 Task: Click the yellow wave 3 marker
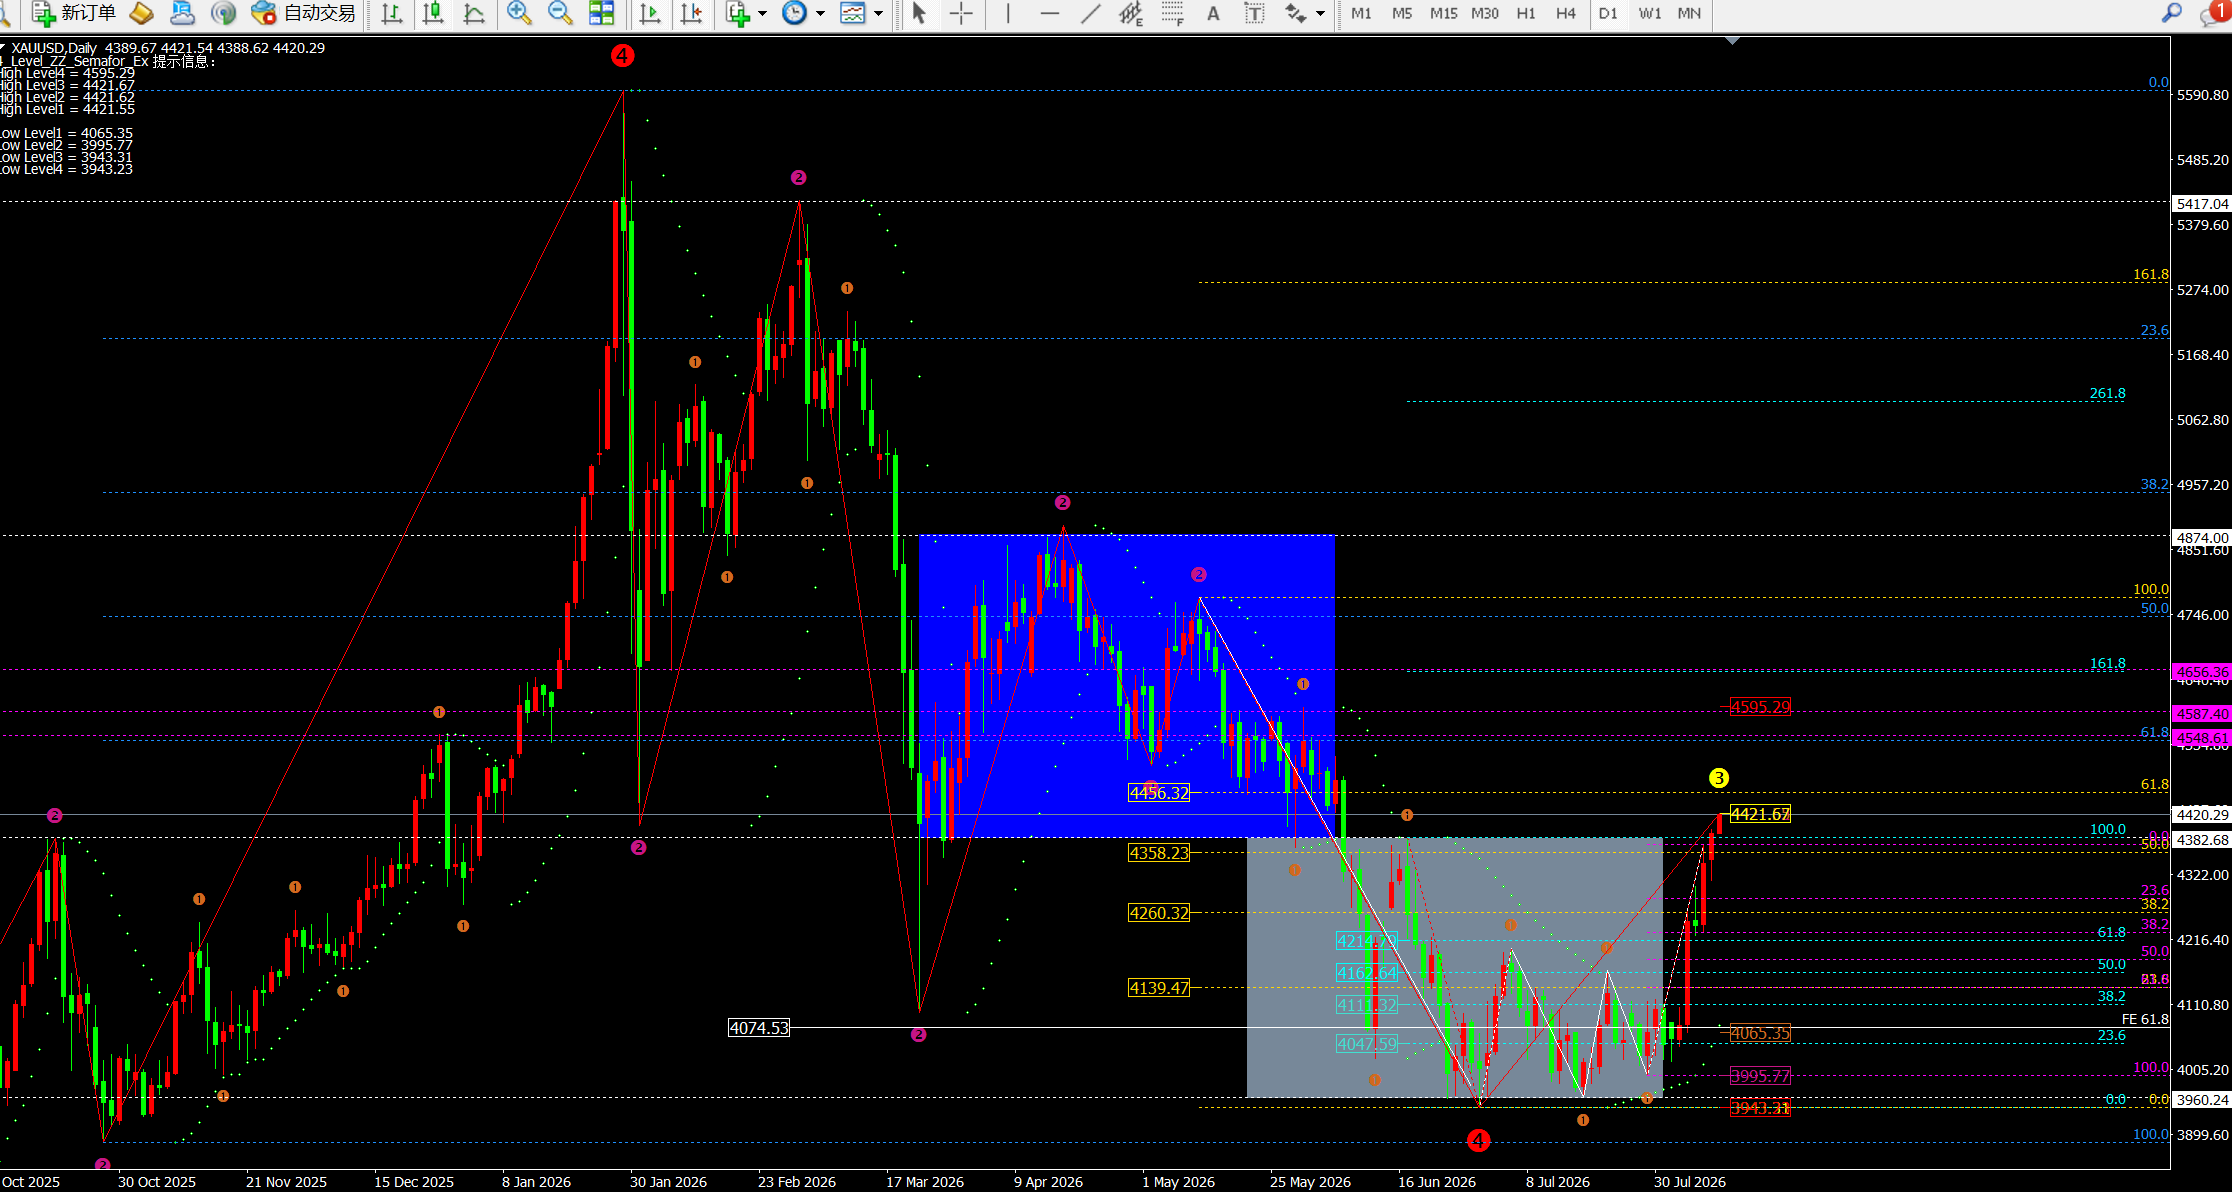[1718, 778]
